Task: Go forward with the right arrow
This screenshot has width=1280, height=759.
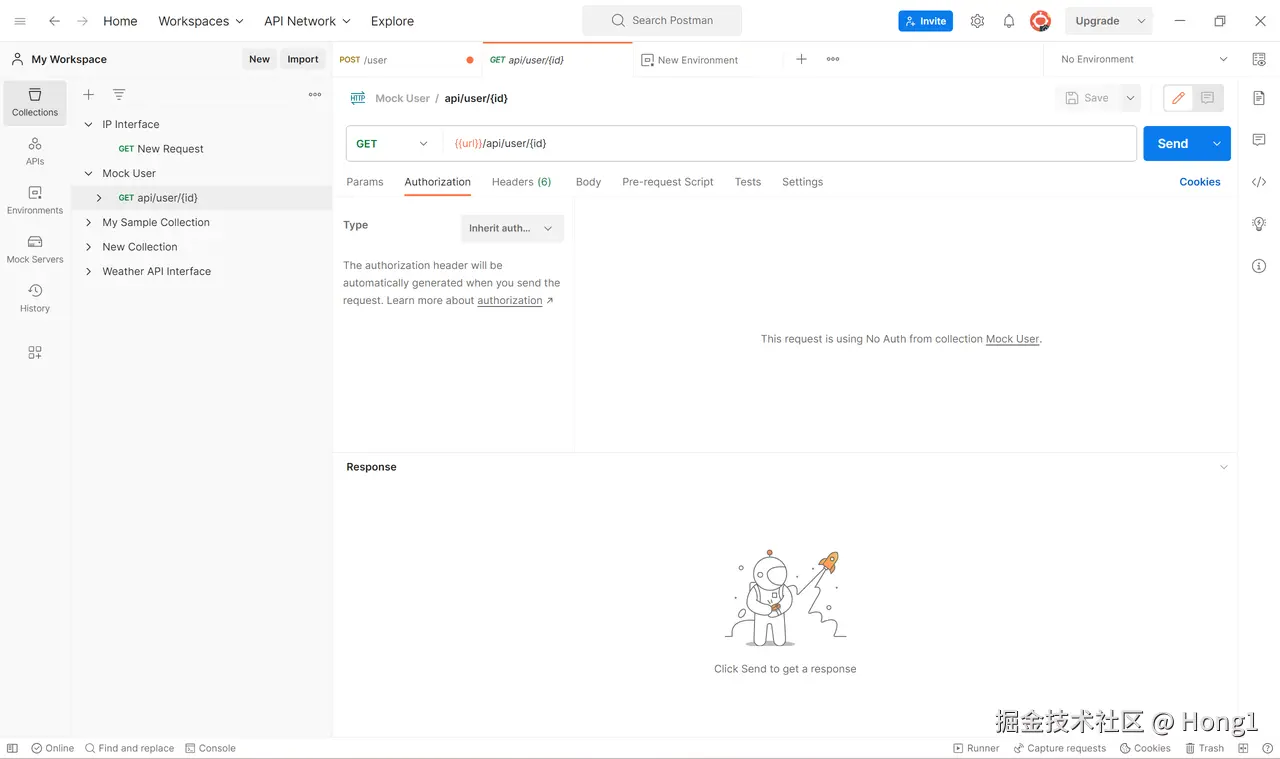Action: [82, 21]
